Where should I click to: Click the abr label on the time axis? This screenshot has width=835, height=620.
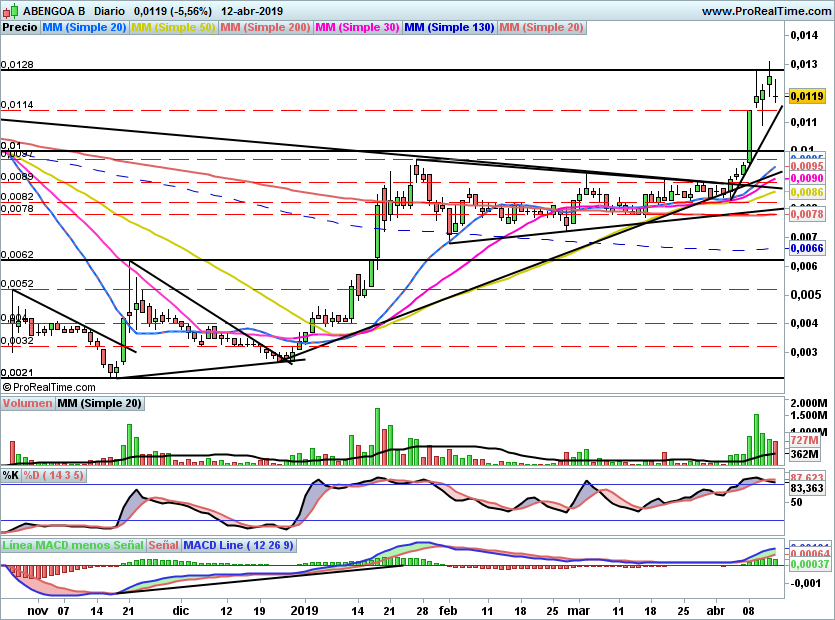tap(716, 610)
